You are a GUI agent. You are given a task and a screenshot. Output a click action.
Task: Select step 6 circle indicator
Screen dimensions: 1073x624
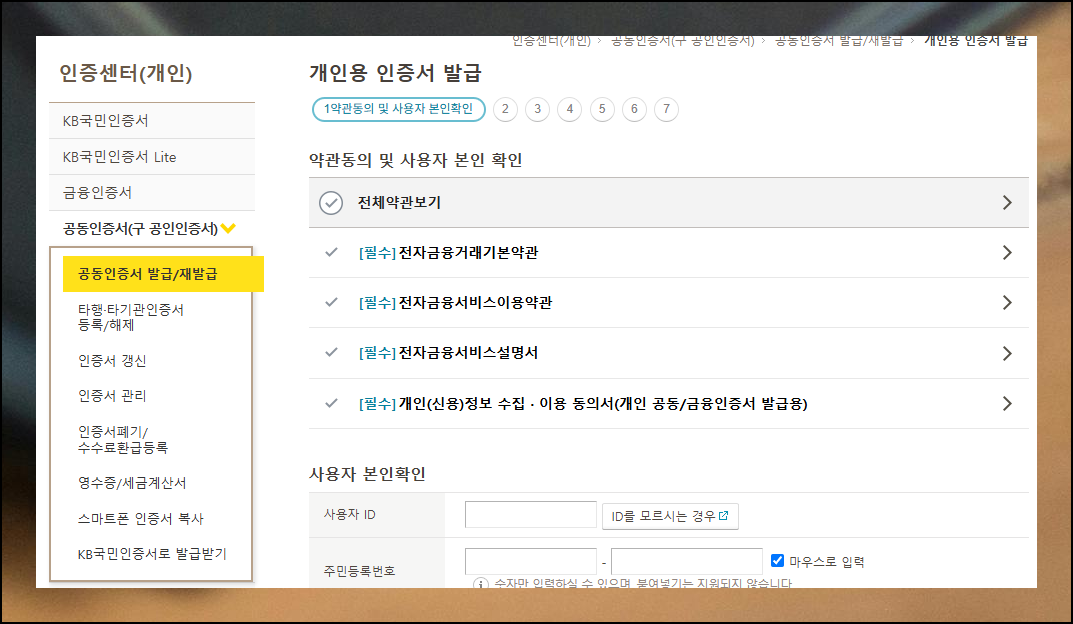tap(634, 109)
